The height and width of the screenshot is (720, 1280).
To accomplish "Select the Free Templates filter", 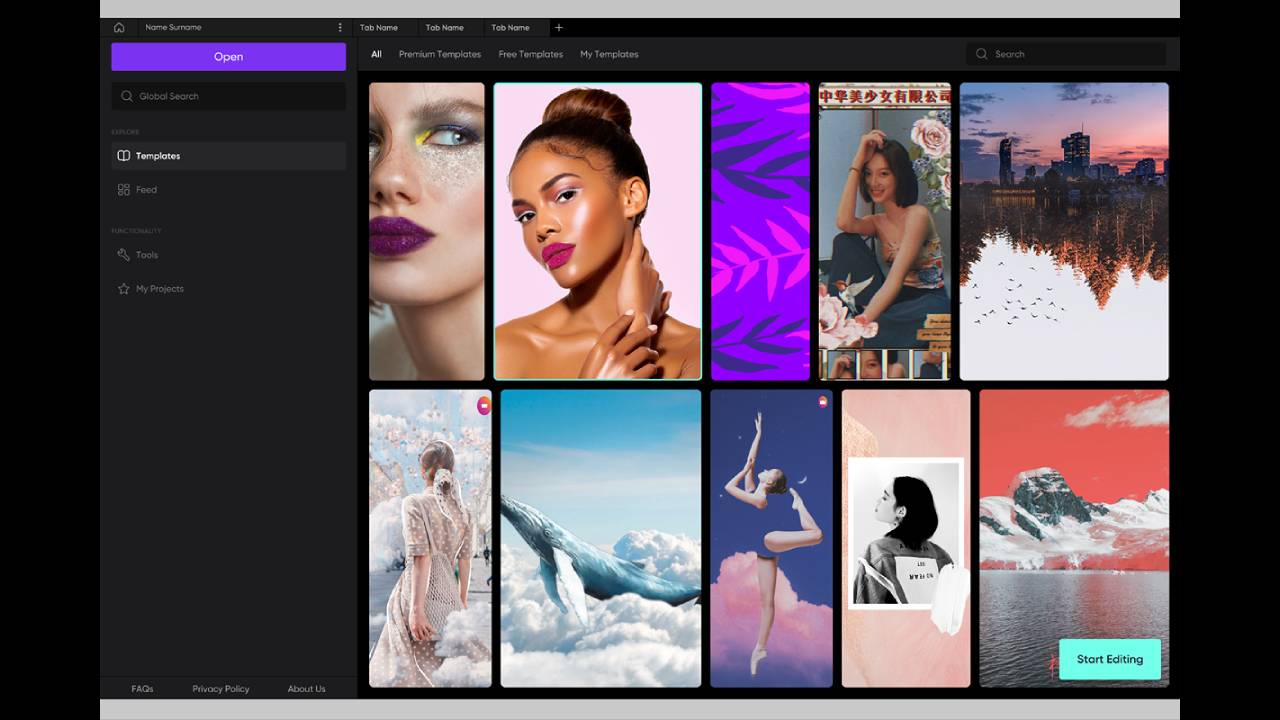I will [531, 54].
